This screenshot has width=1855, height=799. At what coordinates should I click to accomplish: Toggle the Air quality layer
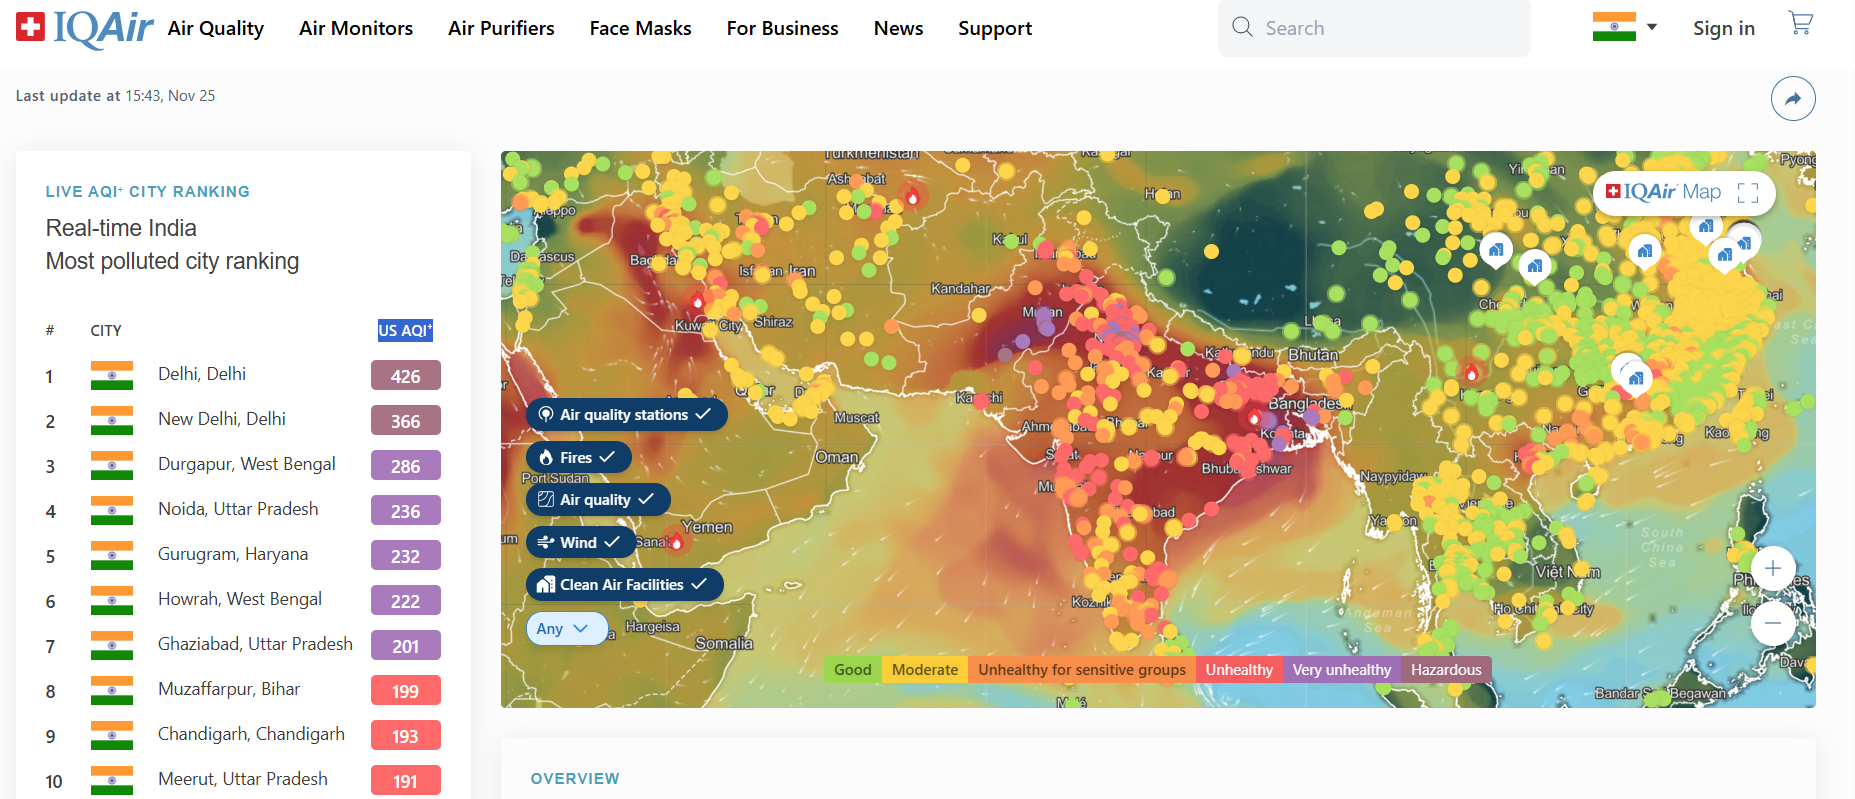(x=598, y=499)
